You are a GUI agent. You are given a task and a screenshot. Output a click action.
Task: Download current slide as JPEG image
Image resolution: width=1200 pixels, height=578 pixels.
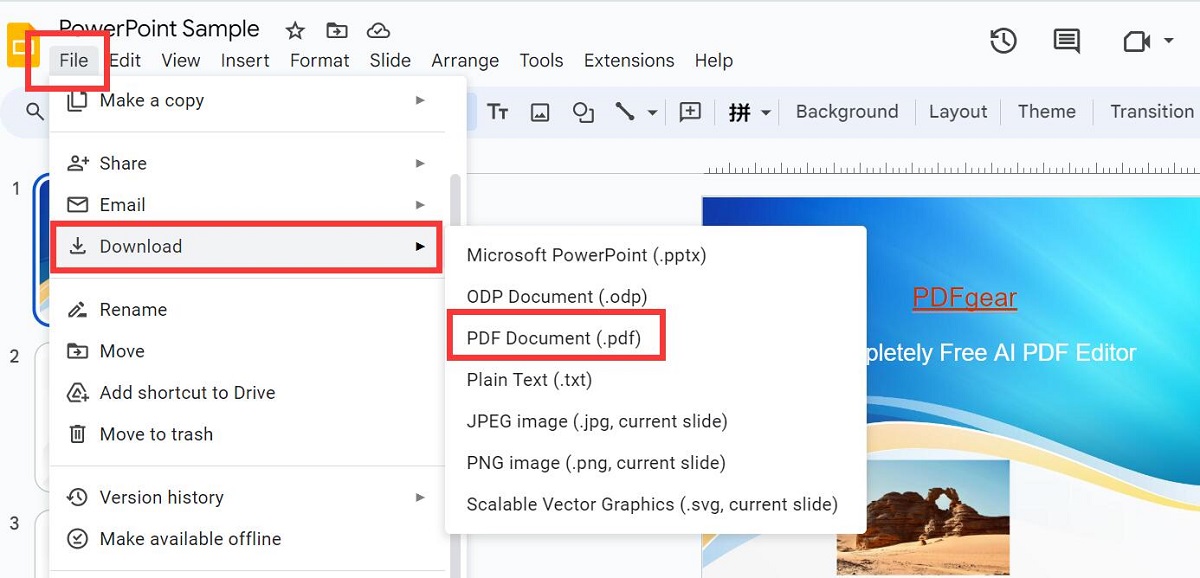655,421
